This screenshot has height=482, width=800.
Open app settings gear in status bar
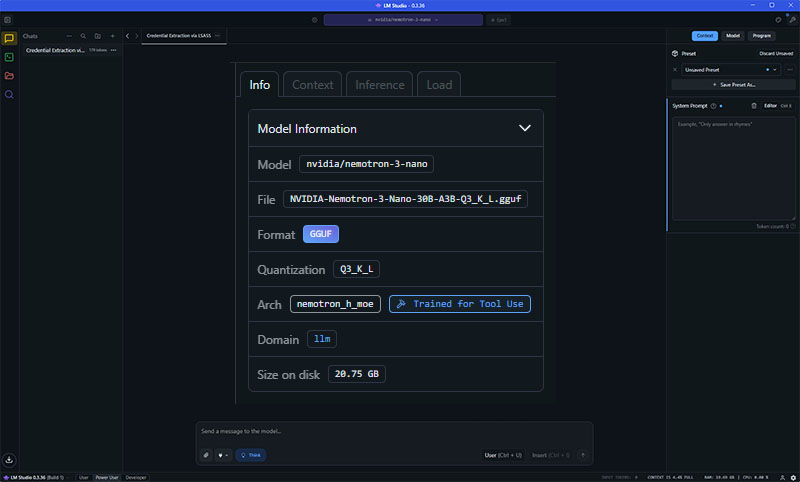[x=793, y=477]
